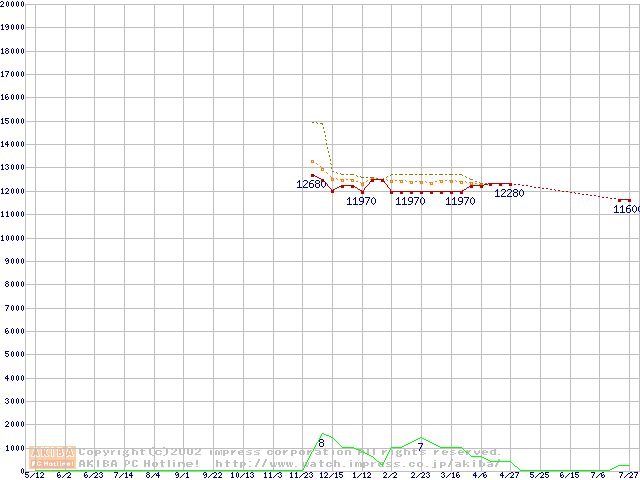Click the AKIBA logo icon
Screen dimensions: 640x480
pos(53,458)
